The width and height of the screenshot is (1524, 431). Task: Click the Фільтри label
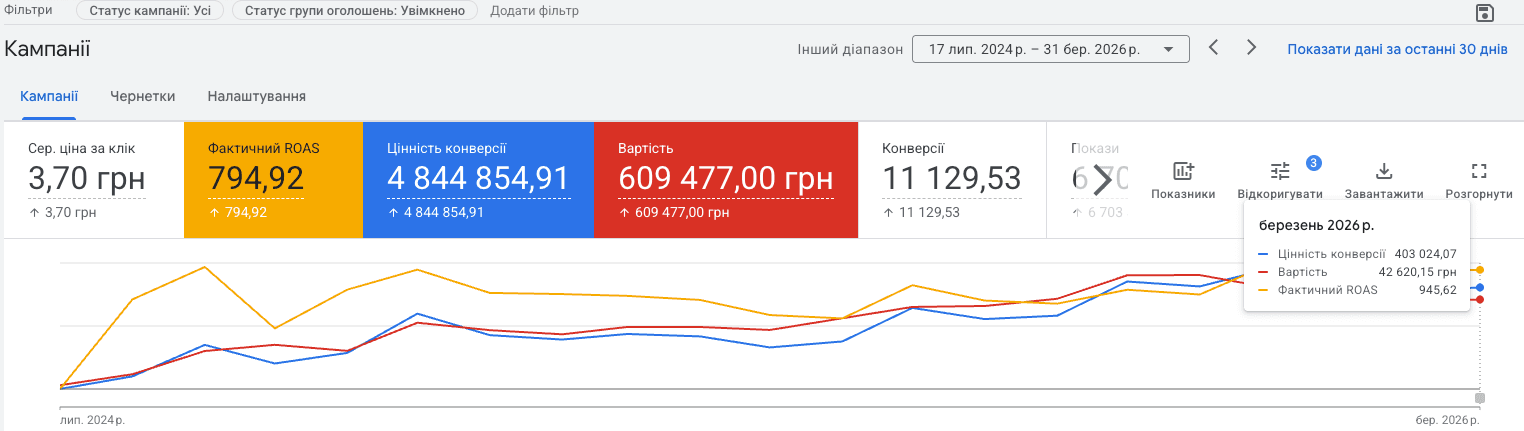point(29,10)
